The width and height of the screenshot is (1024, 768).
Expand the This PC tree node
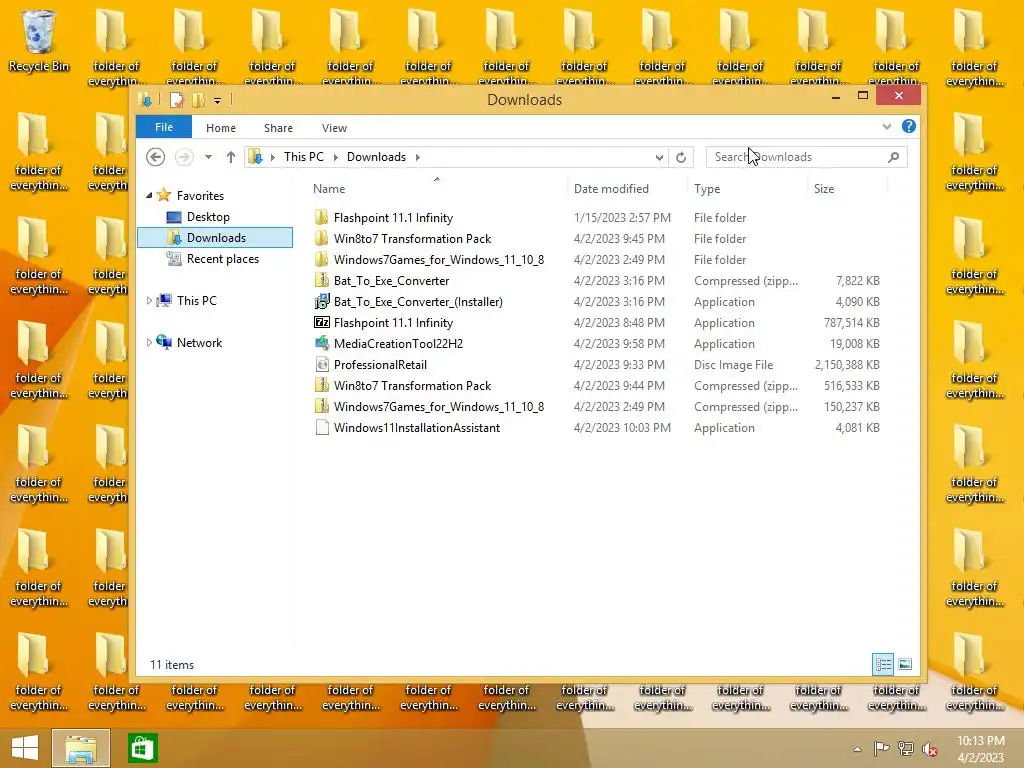coord(149,300)
